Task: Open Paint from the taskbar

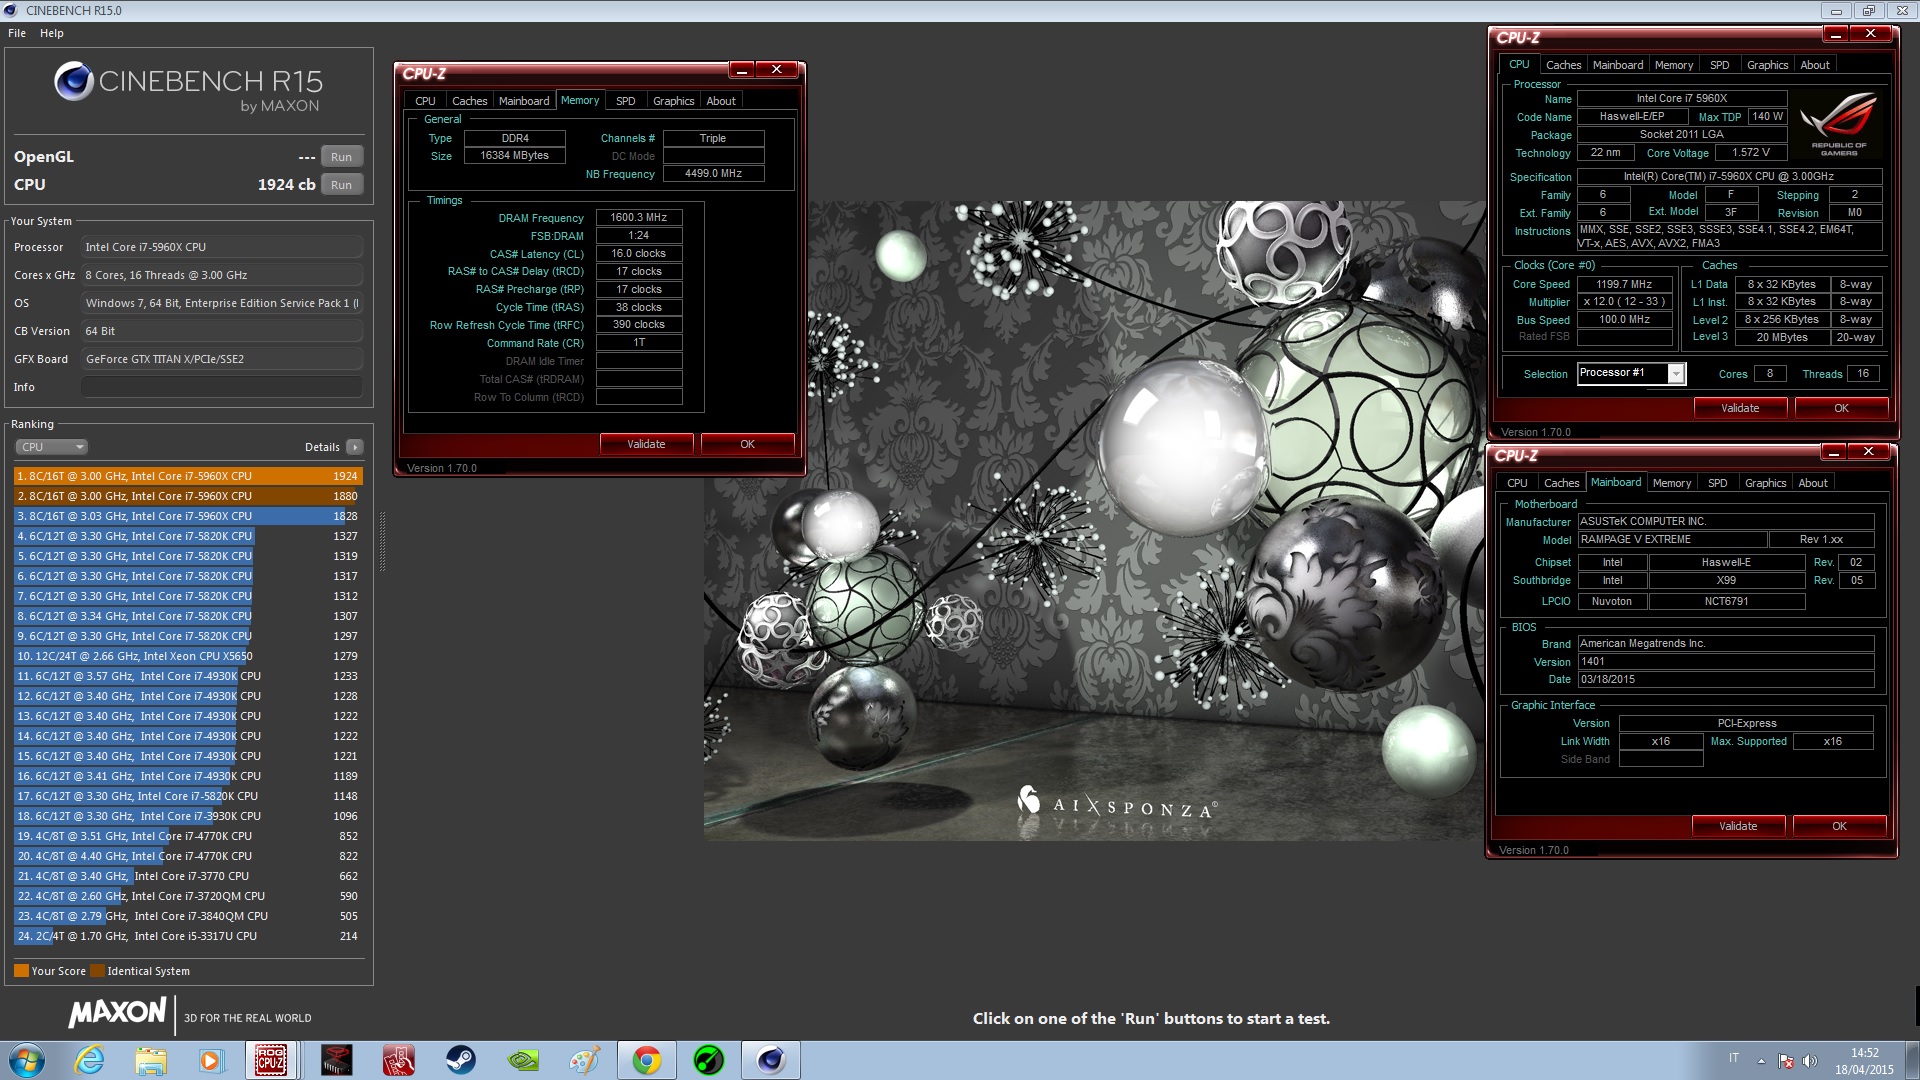Action: (585, 1060)
